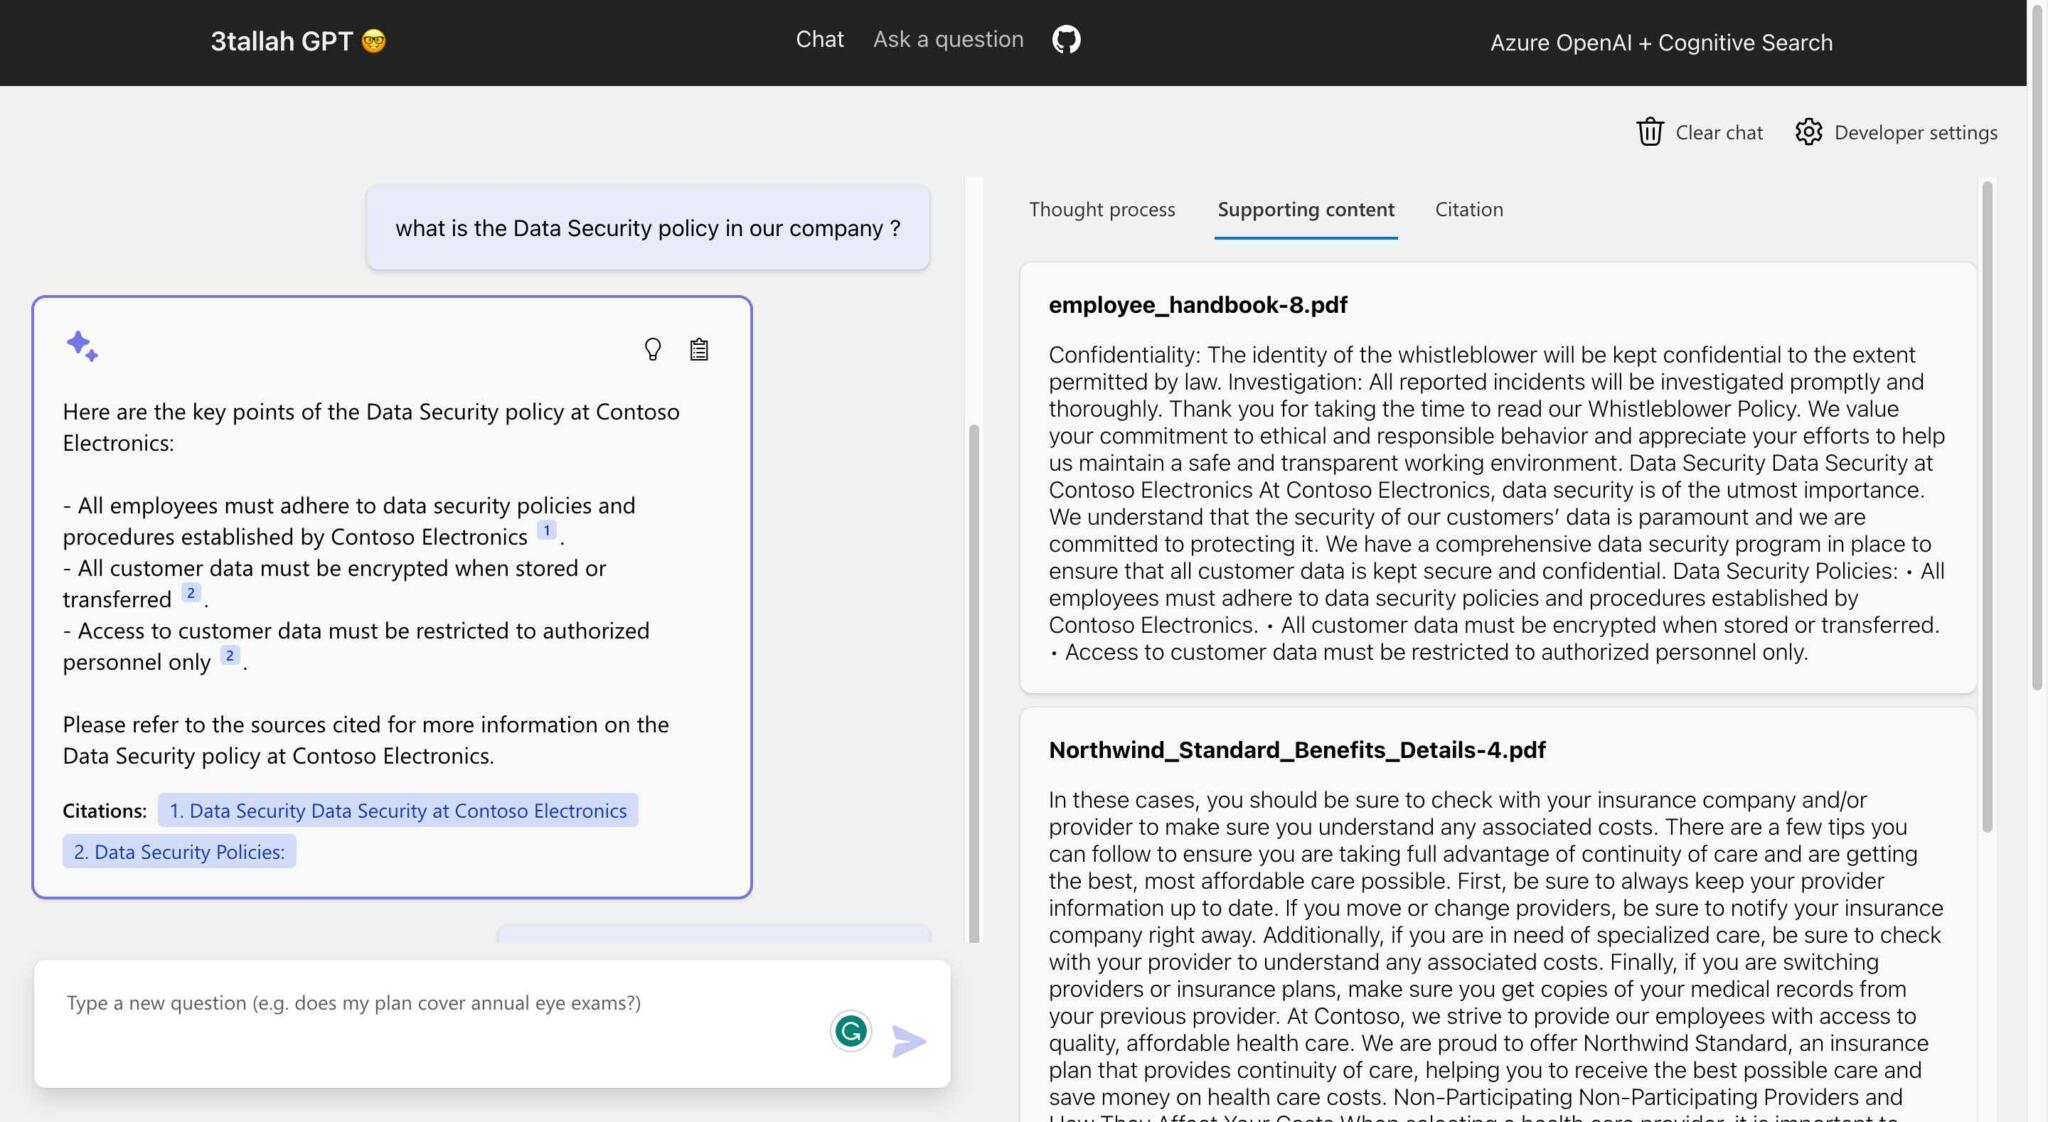Click the Grammarly icon in the input box

point(849,1031)
